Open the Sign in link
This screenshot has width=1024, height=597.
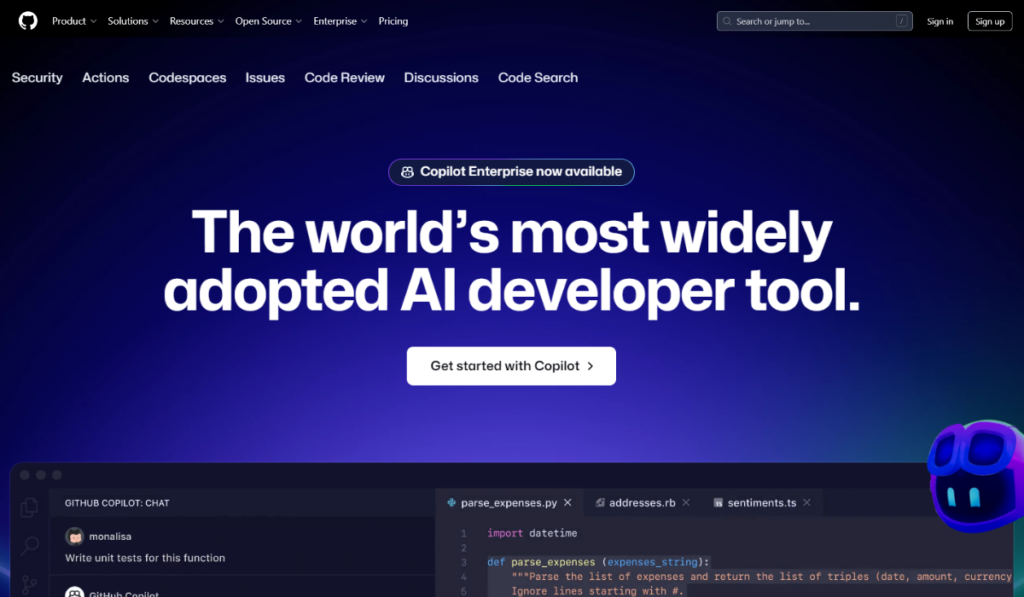(940, 21)
